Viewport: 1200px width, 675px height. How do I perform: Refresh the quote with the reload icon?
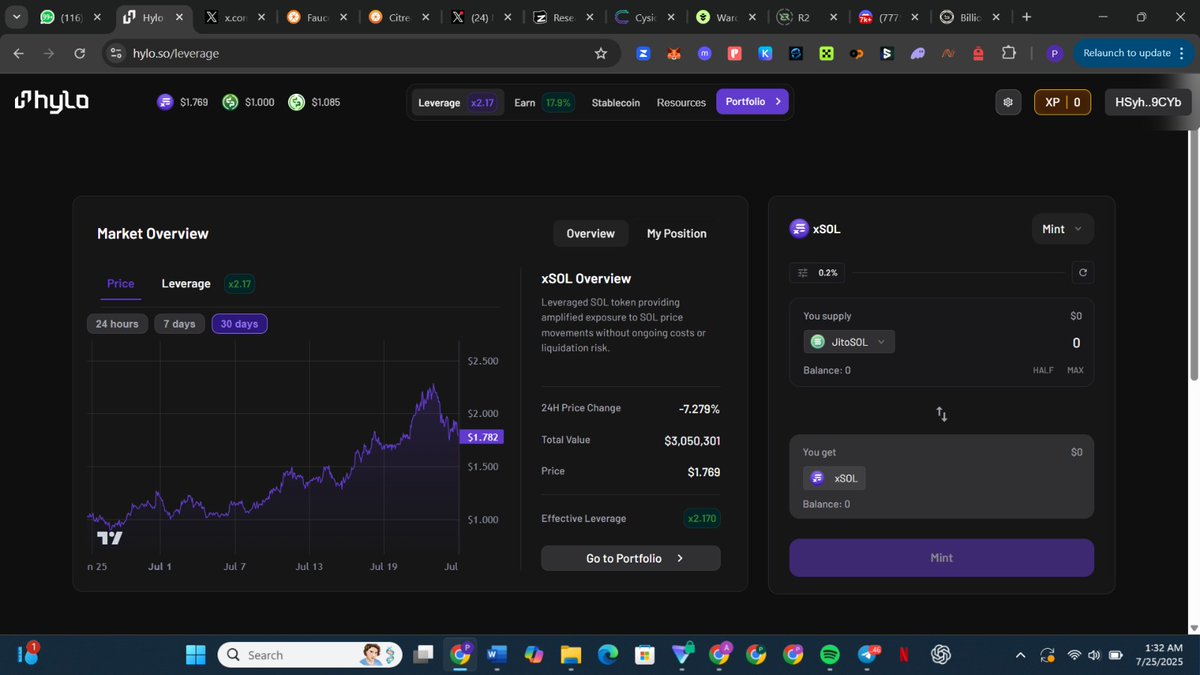click(1082, 272)
